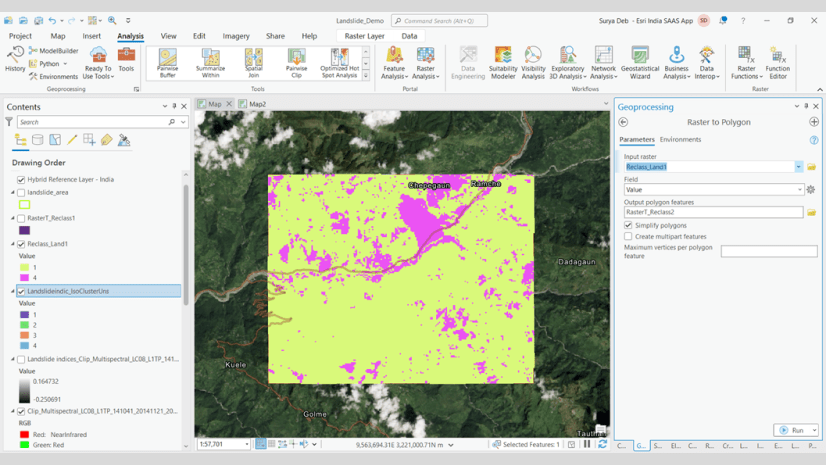Browse for input raster folder
Screen dimensions: 826x465
pyautogui.click(x=812, y=167)
